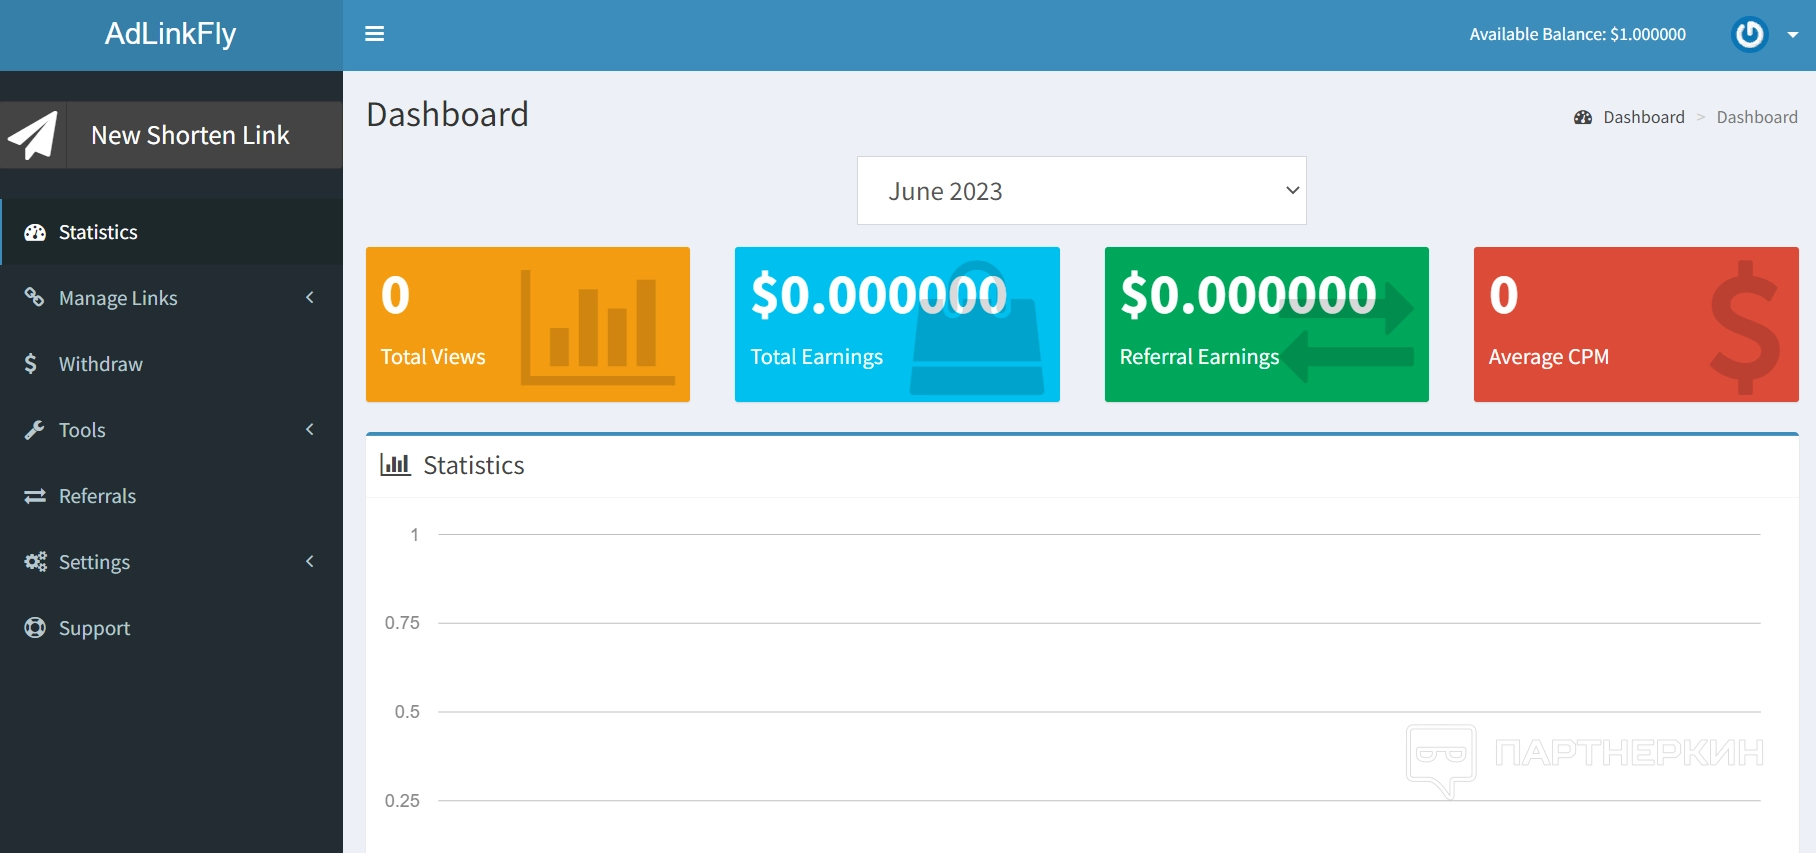This screenshot has width=1816, height=853.
Task: Click the 0.25 y-axis label on chart
Action: pyautogui.click(x=402, y=801)
